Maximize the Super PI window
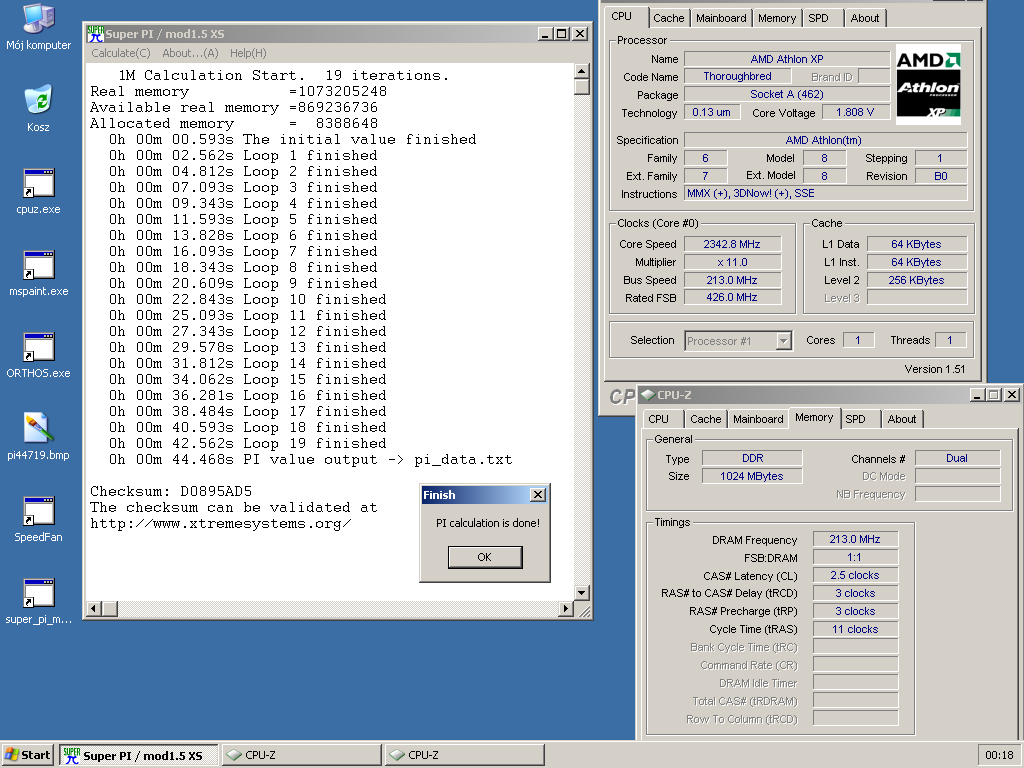The image size is (1024, 768). click(562, 34)
